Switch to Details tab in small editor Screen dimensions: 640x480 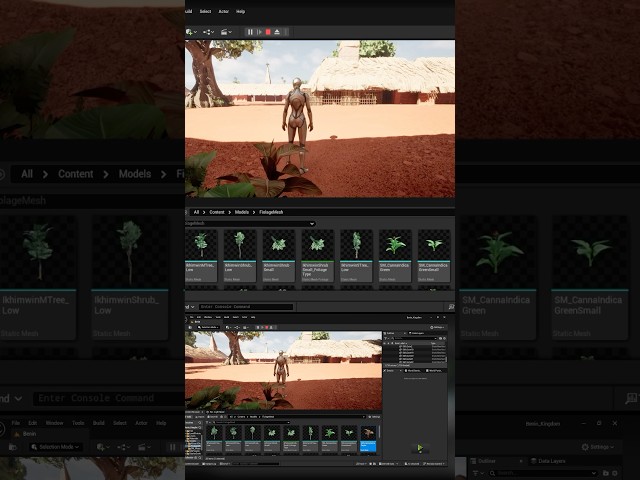(x=389, y=371)
